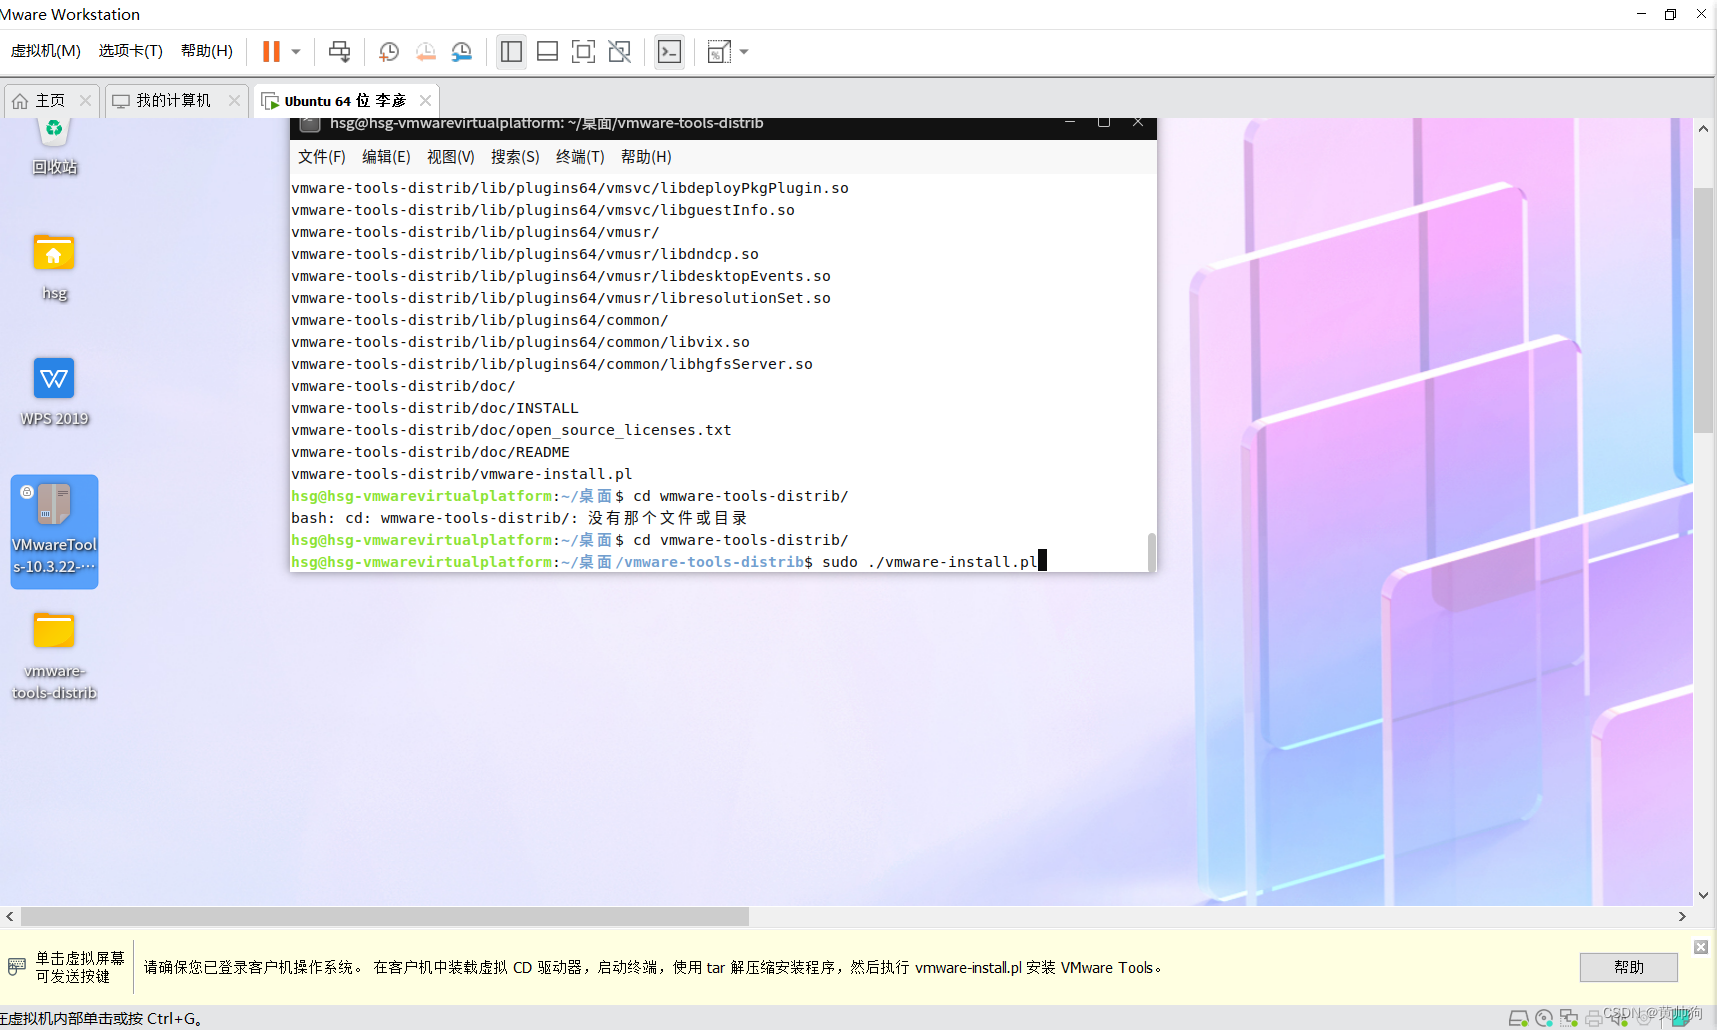The width and height of the screenshot is (1717, 1030).
Task: Toggle the library sidebar view icon
Action: [511, 51]
